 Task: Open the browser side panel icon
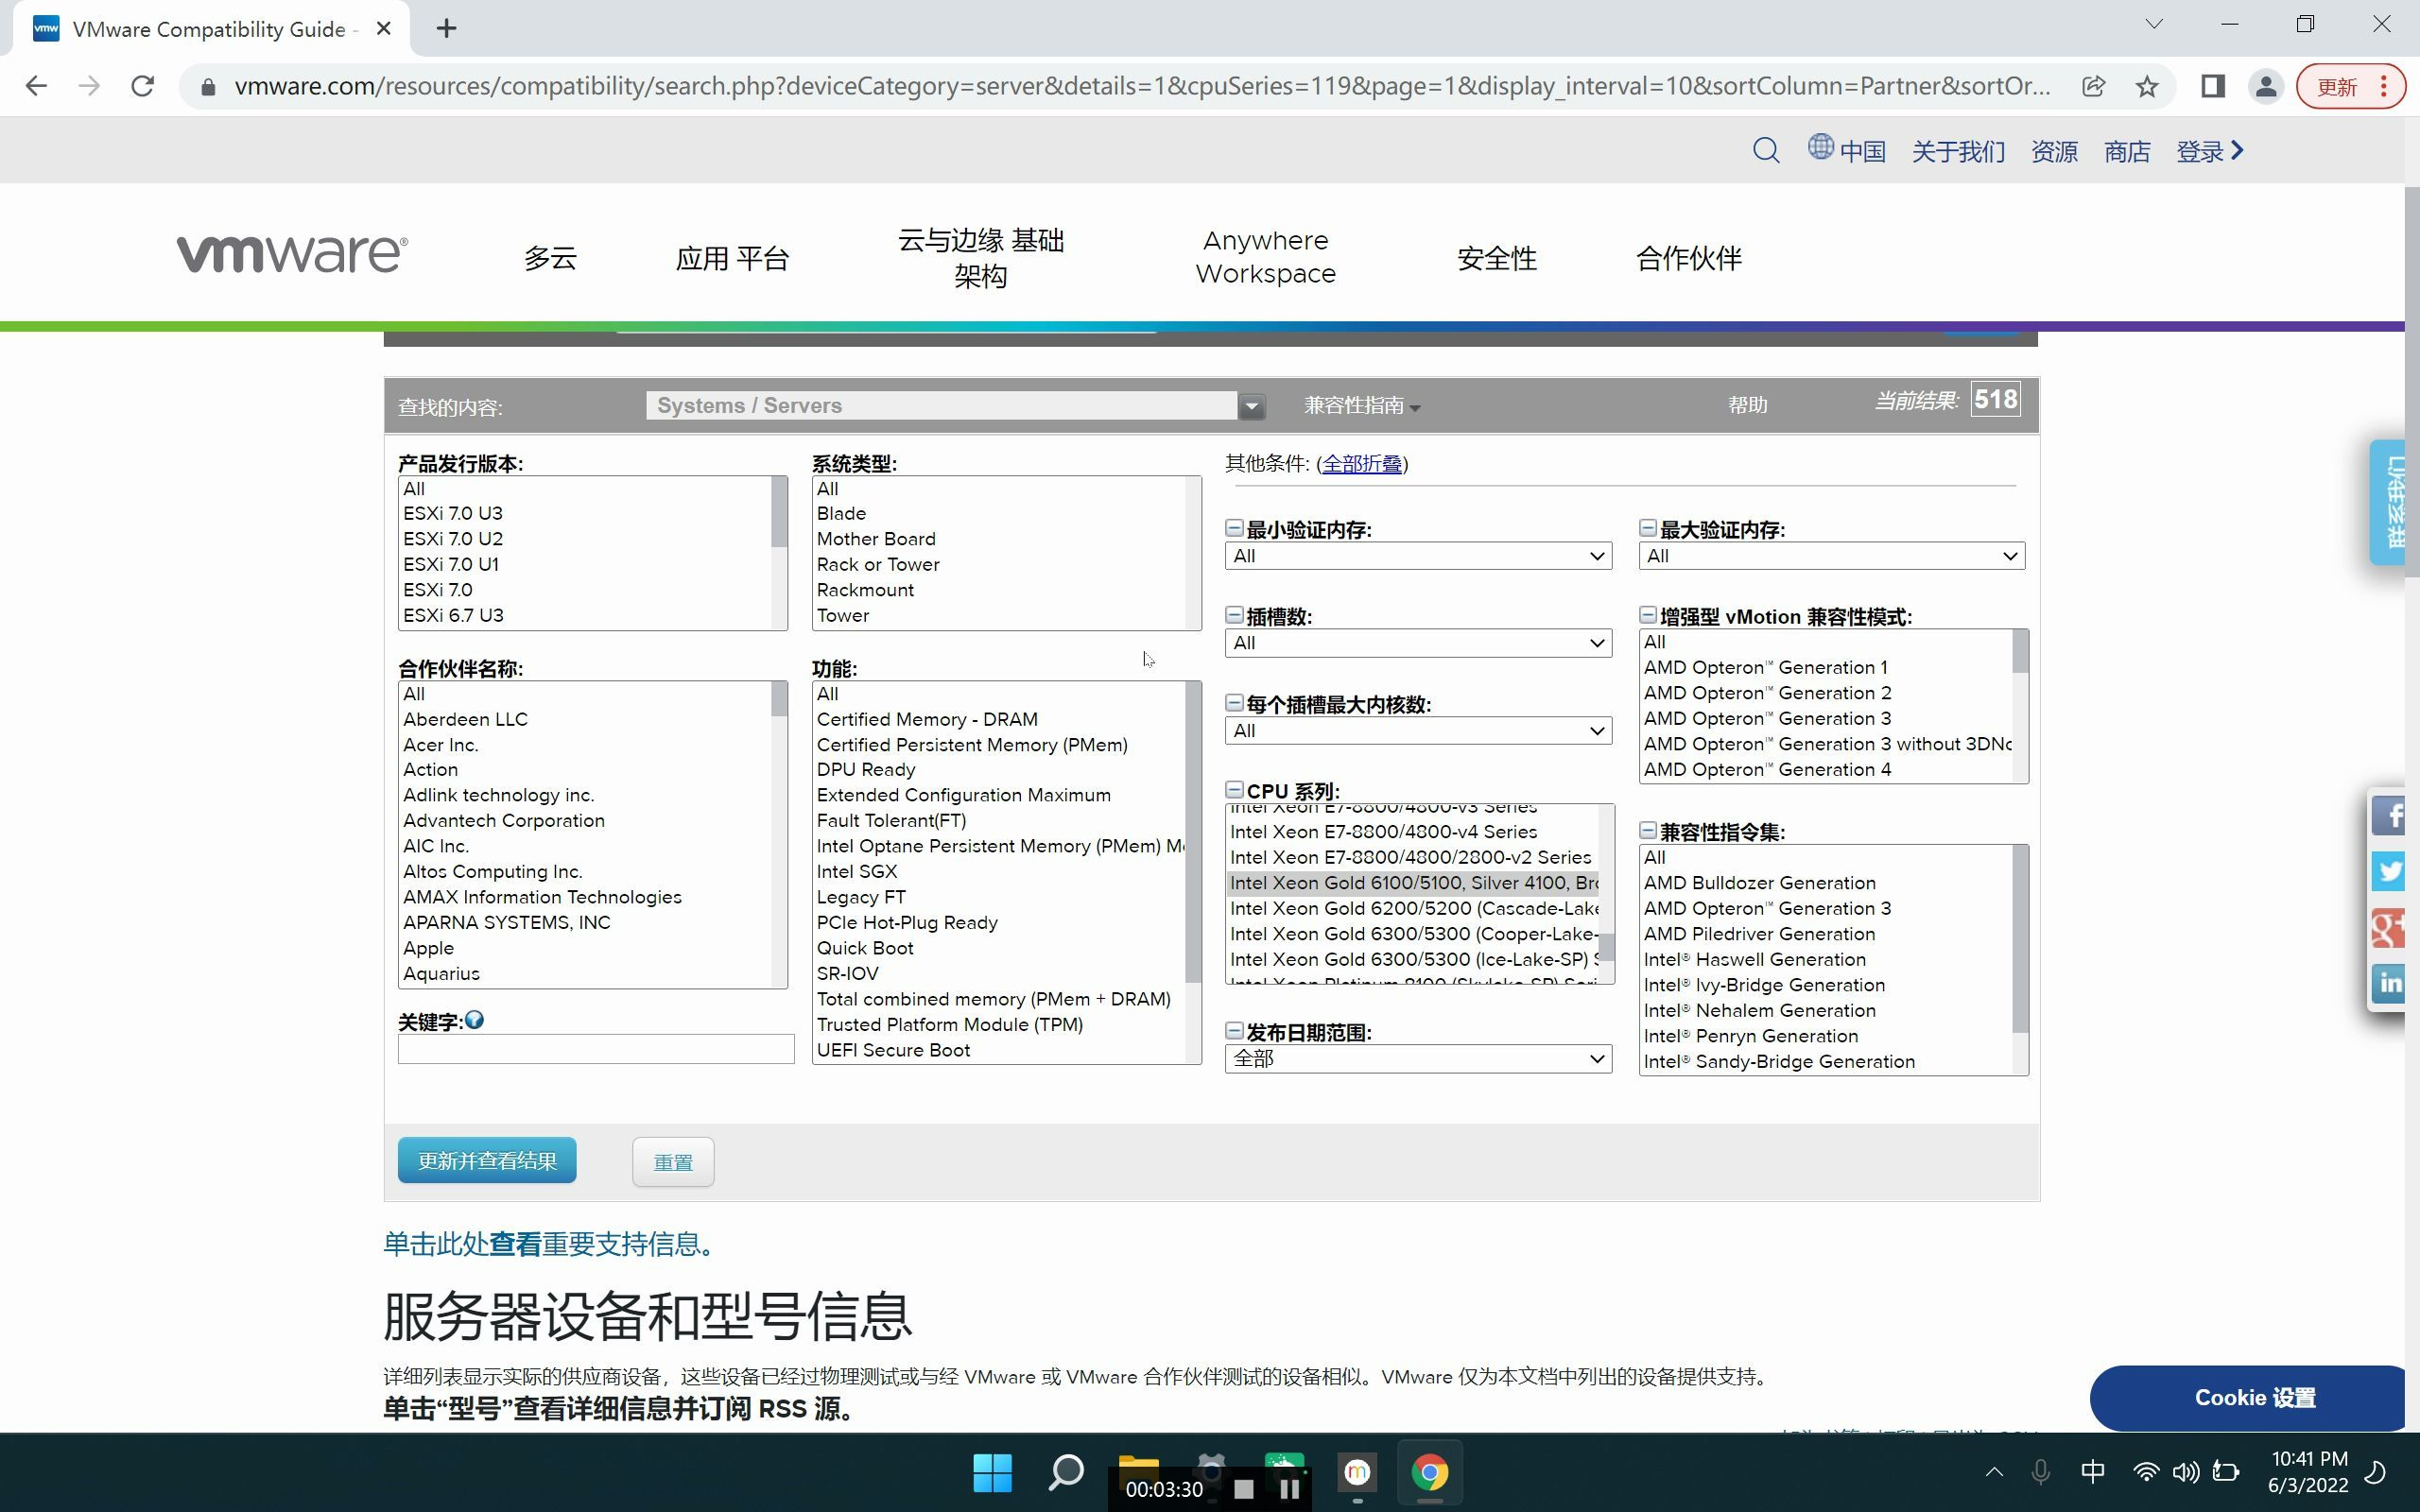2212,87
